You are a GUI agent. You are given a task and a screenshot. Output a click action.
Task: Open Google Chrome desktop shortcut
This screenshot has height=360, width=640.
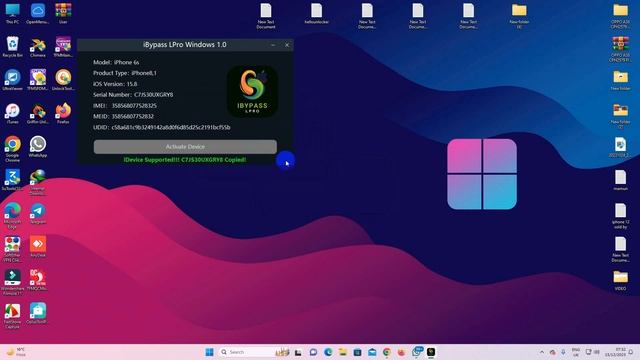point(12,149)
